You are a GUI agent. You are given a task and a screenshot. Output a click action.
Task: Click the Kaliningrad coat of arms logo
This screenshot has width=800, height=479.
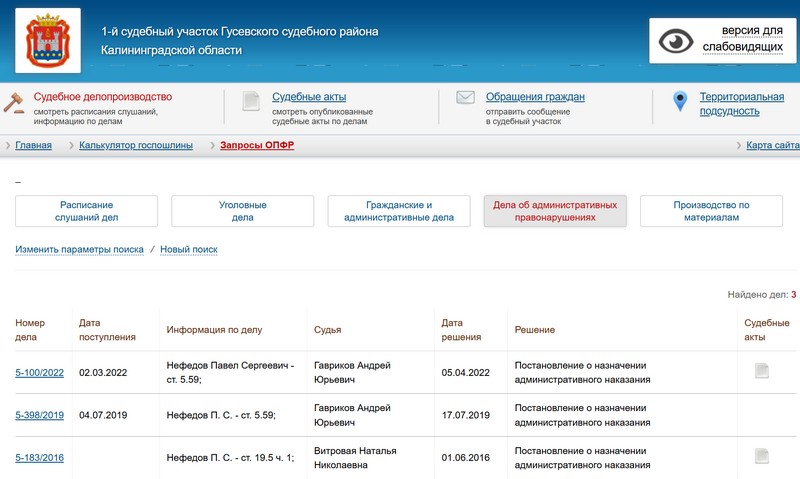pyautogui.click(x=48, y=40)
